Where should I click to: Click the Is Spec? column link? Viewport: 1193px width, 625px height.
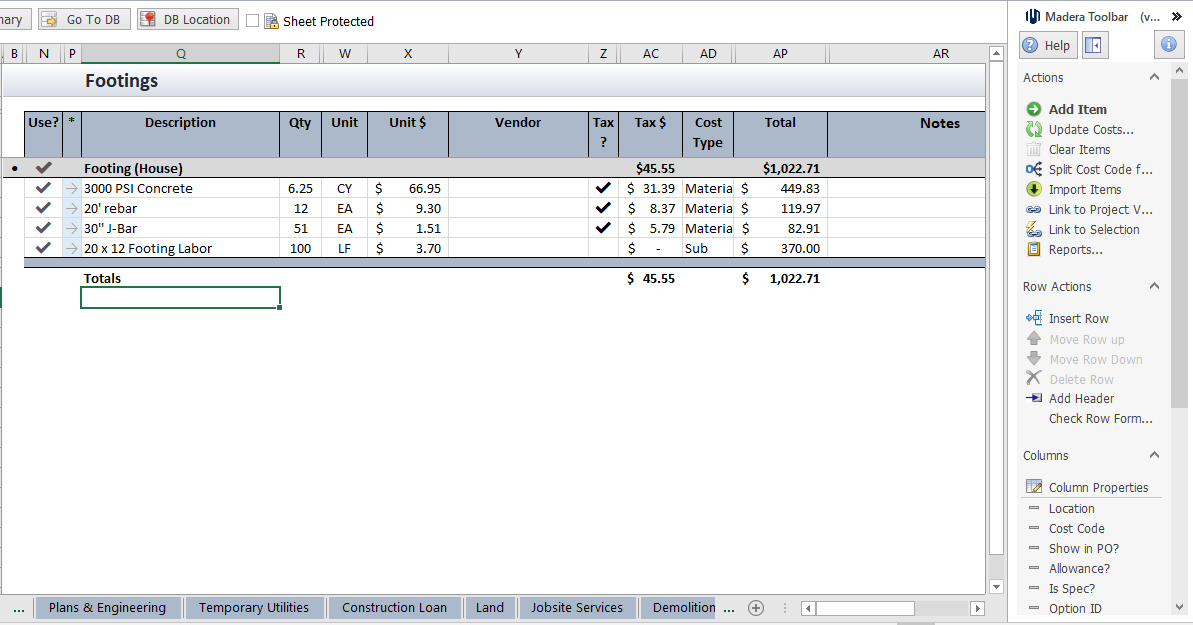(1071, 588)
